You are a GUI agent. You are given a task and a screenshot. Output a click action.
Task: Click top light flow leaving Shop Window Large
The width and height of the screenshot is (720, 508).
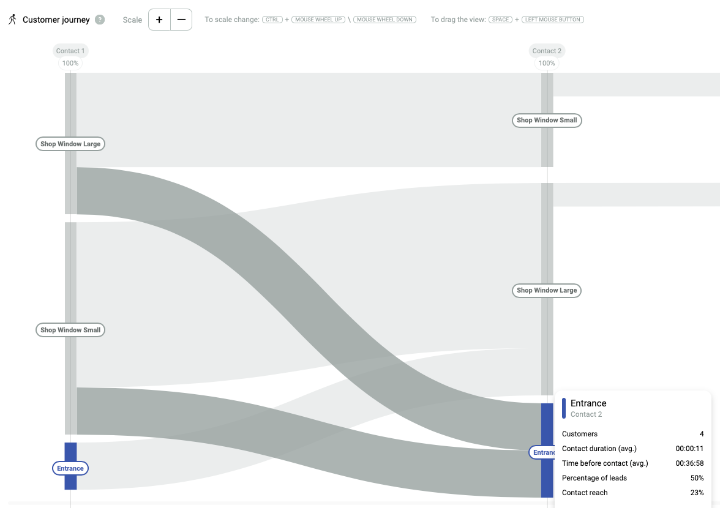[x=300, y=120]
